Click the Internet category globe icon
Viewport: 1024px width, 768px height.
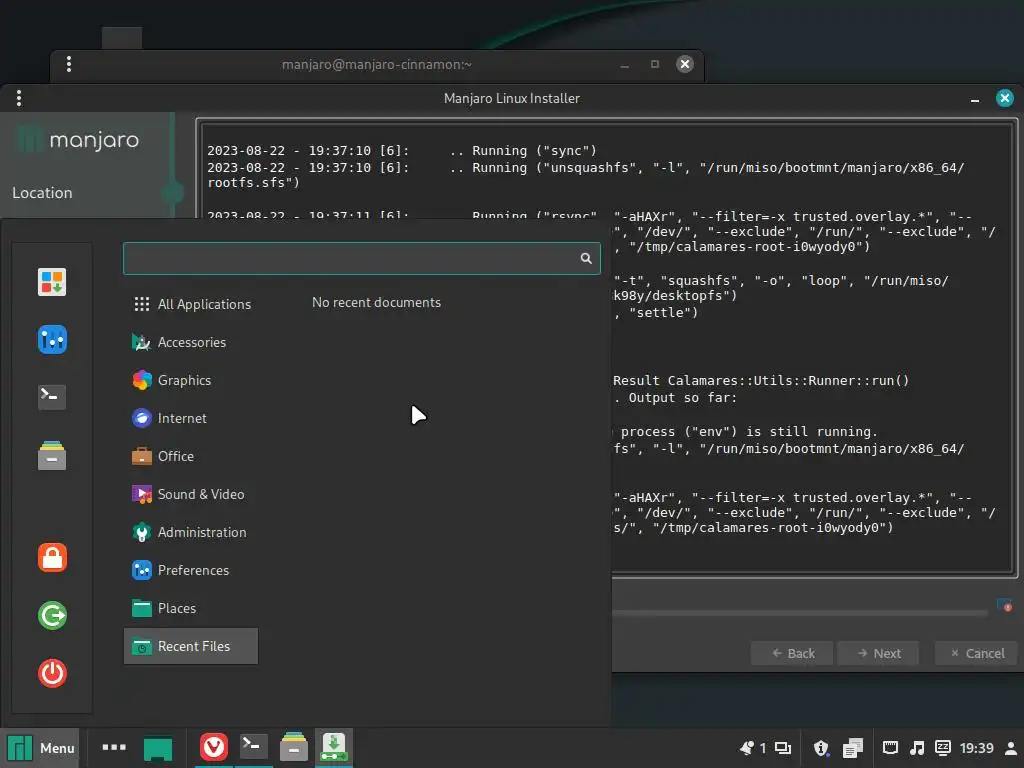142,418
